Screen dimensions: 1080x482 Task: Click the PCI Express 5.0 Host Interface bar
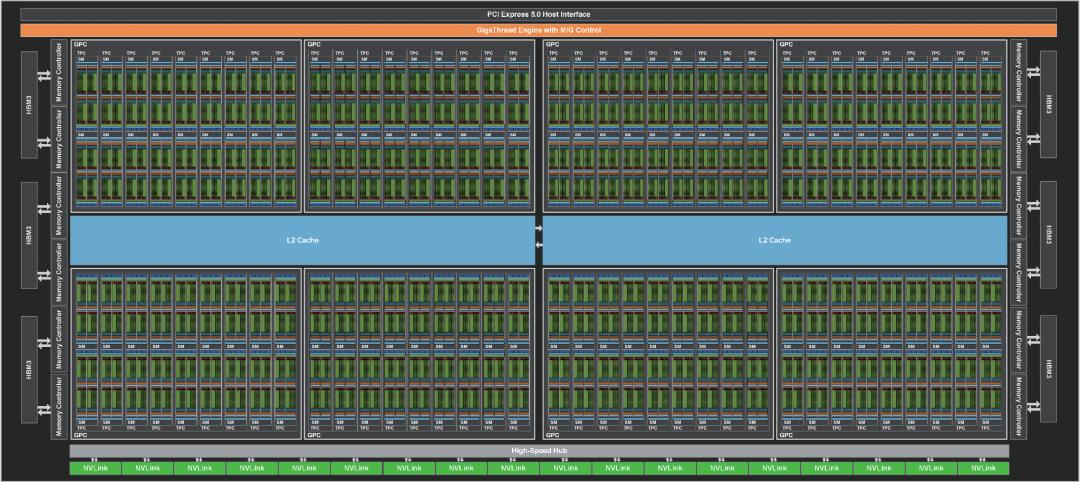click(x=539, y=14)
